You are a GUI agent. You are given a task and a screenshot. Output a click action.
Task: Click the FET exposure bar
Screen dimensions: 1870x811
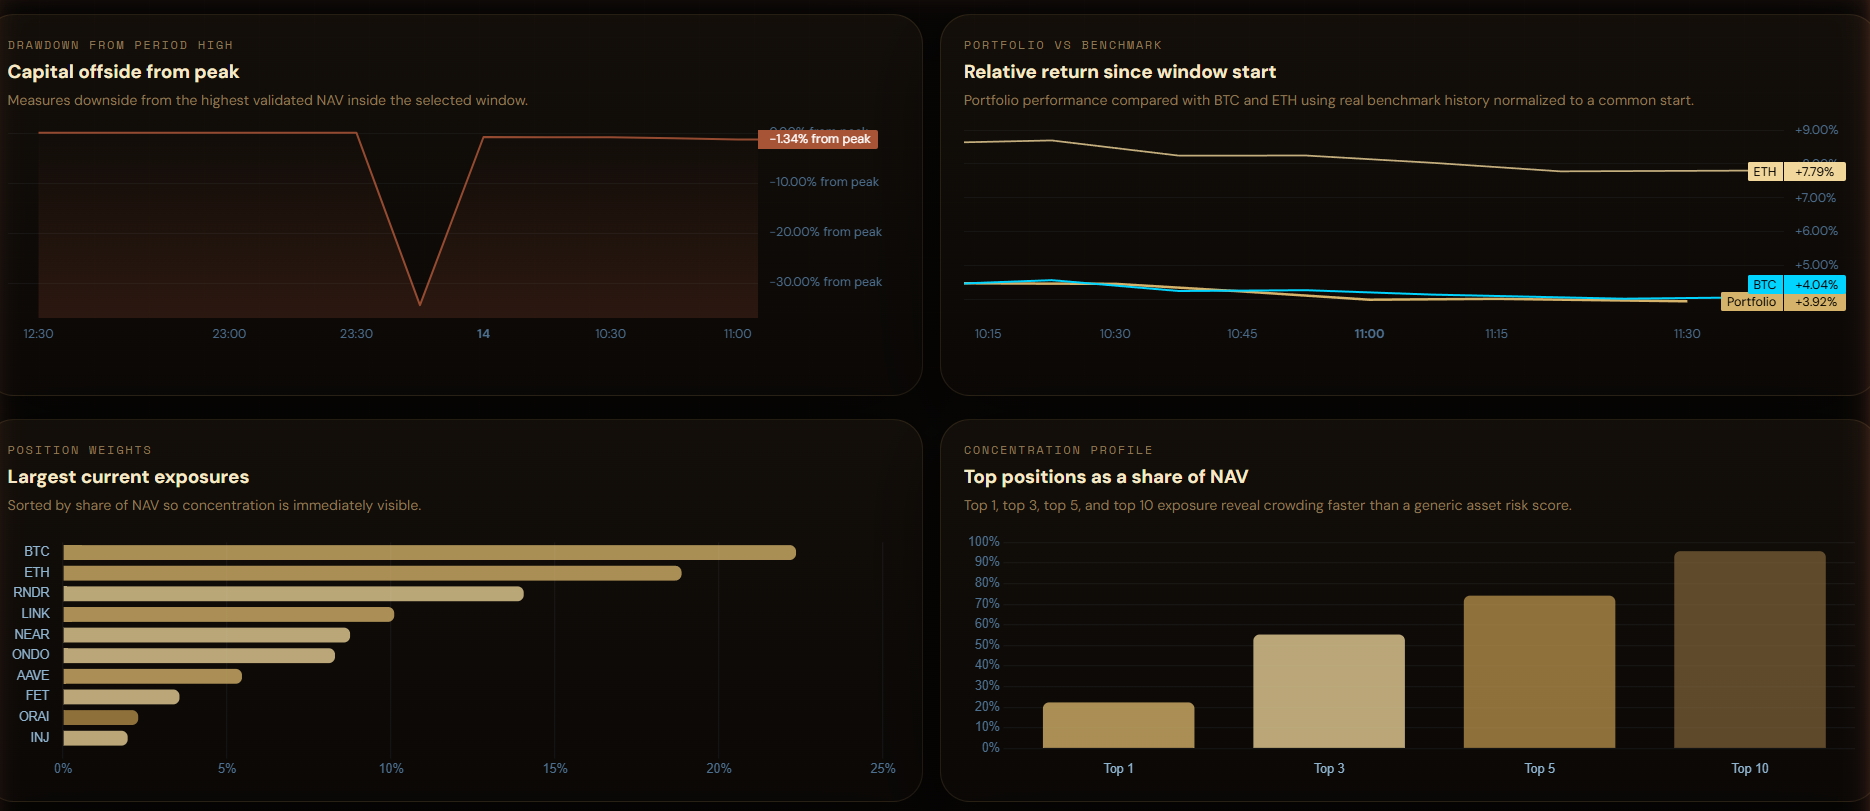click(121, 697)
